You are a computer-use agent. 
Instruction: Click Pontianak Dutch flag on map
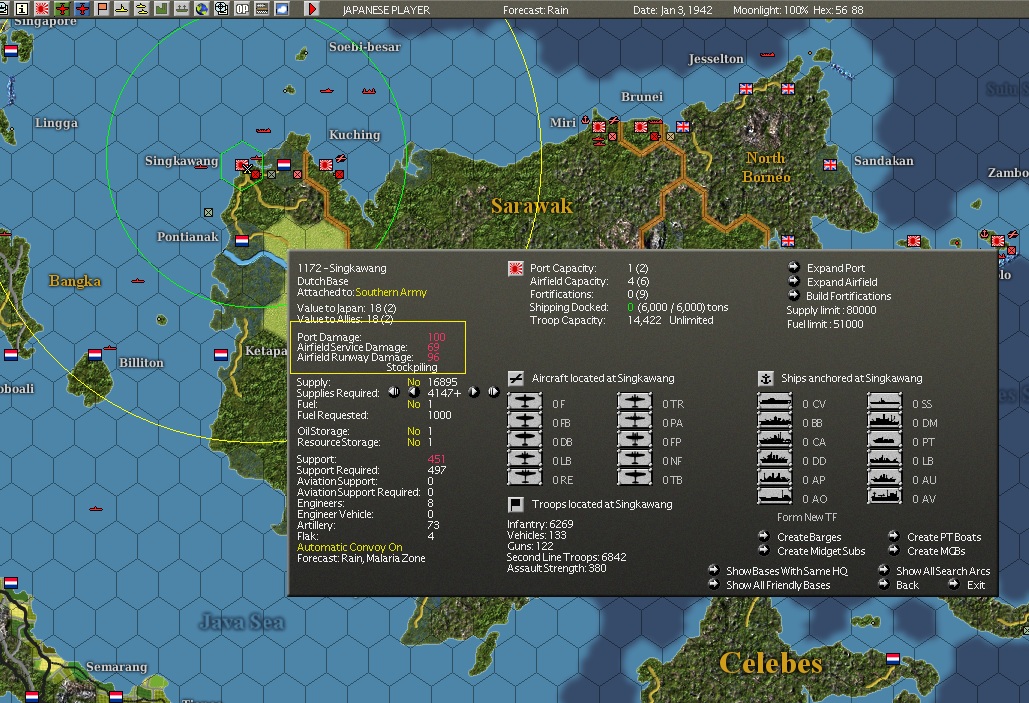pyautogui.click(x=242, y=241)
